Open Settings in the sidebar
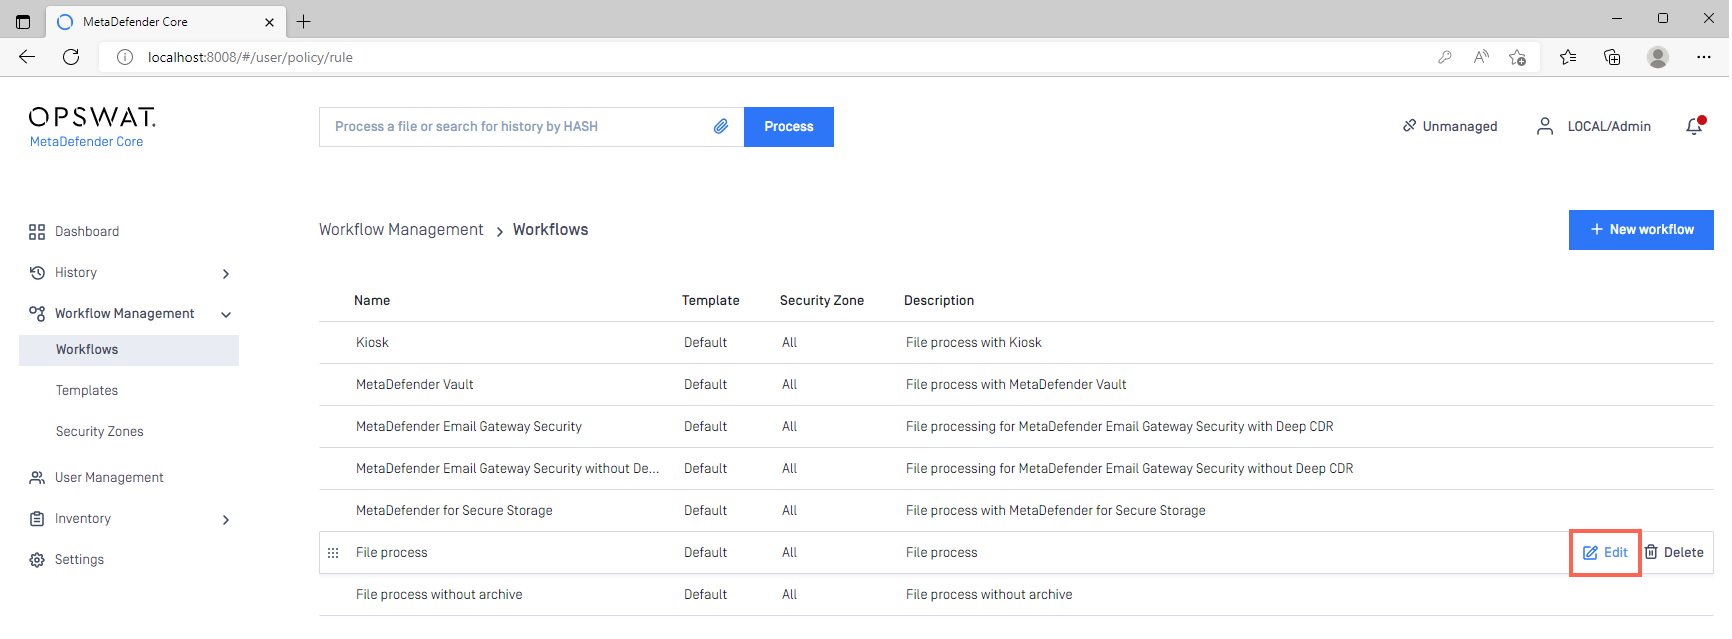 pos(79,560)
